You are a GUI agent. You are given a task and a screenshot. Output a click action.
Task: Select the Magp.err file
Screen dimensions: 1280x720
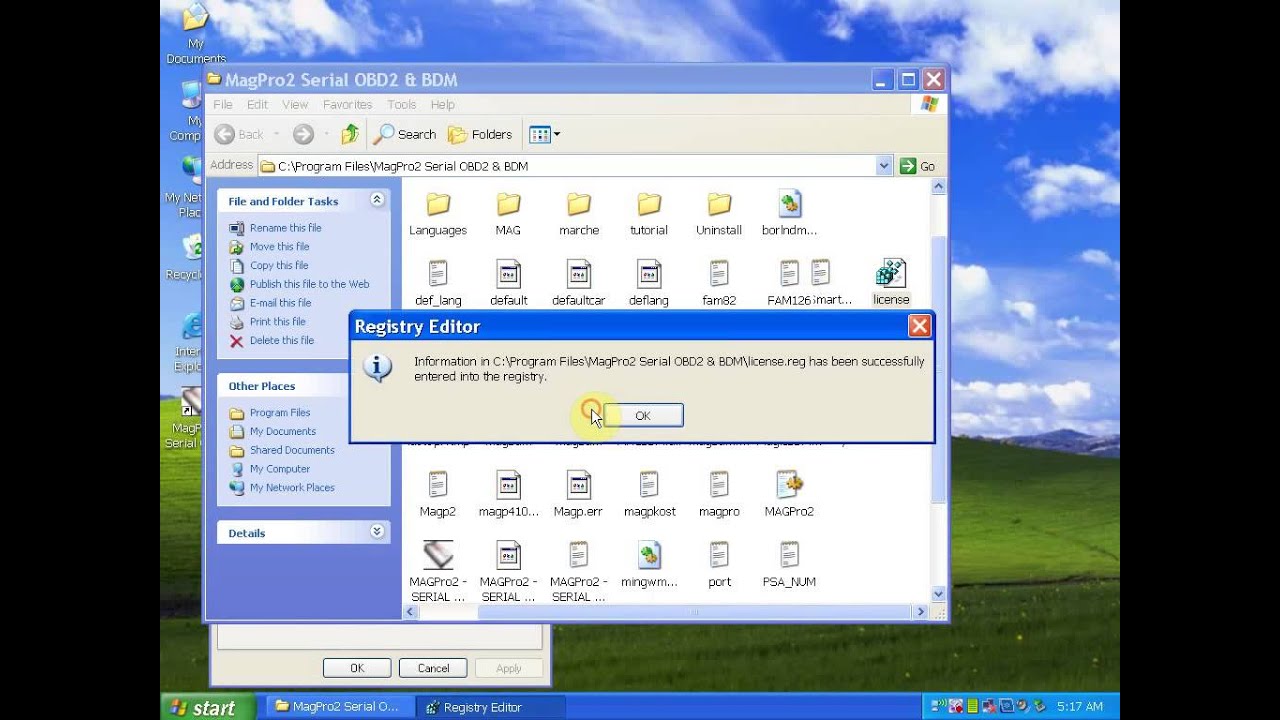click(579, 494)
